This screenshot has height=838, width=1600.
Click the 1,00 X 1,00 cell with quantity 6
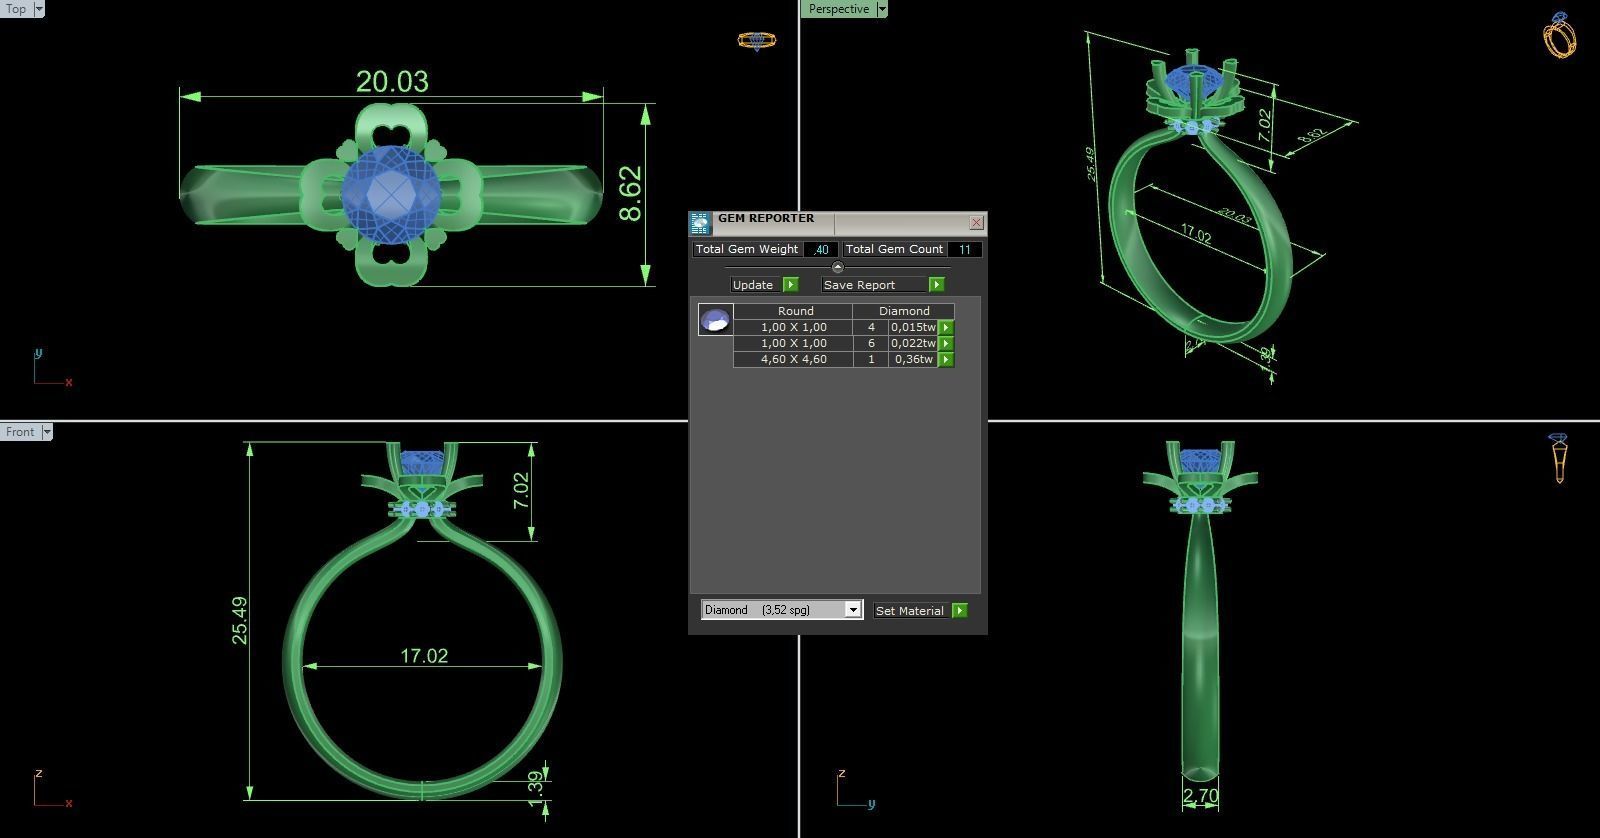point(794,343)
